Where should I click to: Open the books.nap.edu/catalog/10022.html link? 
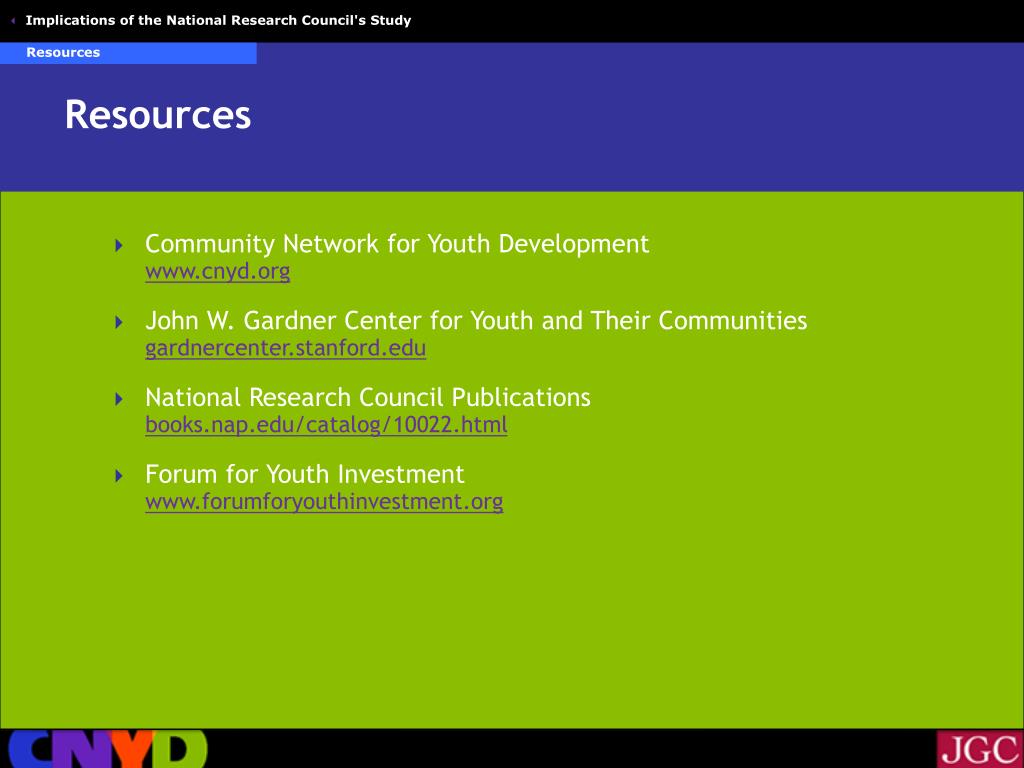click(326, 425)
